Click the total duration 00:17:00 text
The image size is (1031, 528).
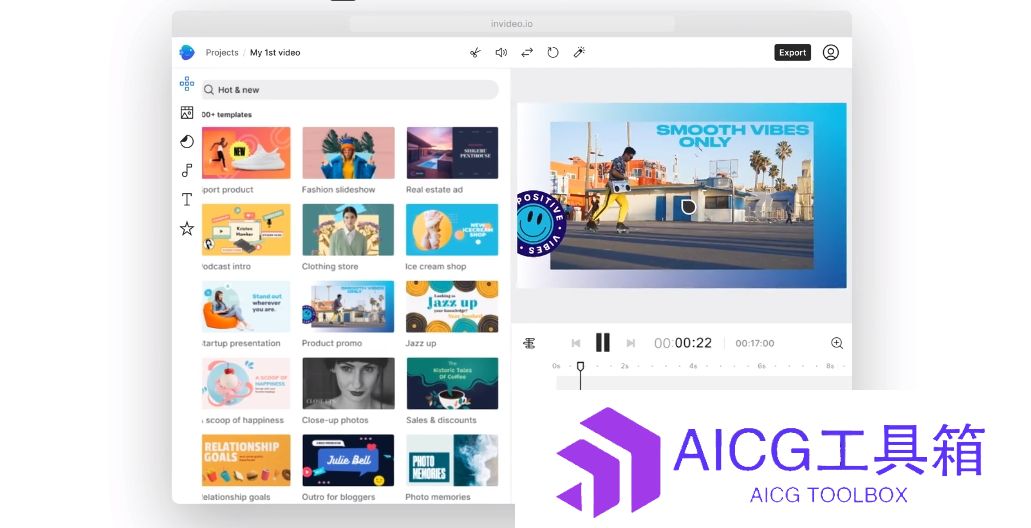pos(755,343)
